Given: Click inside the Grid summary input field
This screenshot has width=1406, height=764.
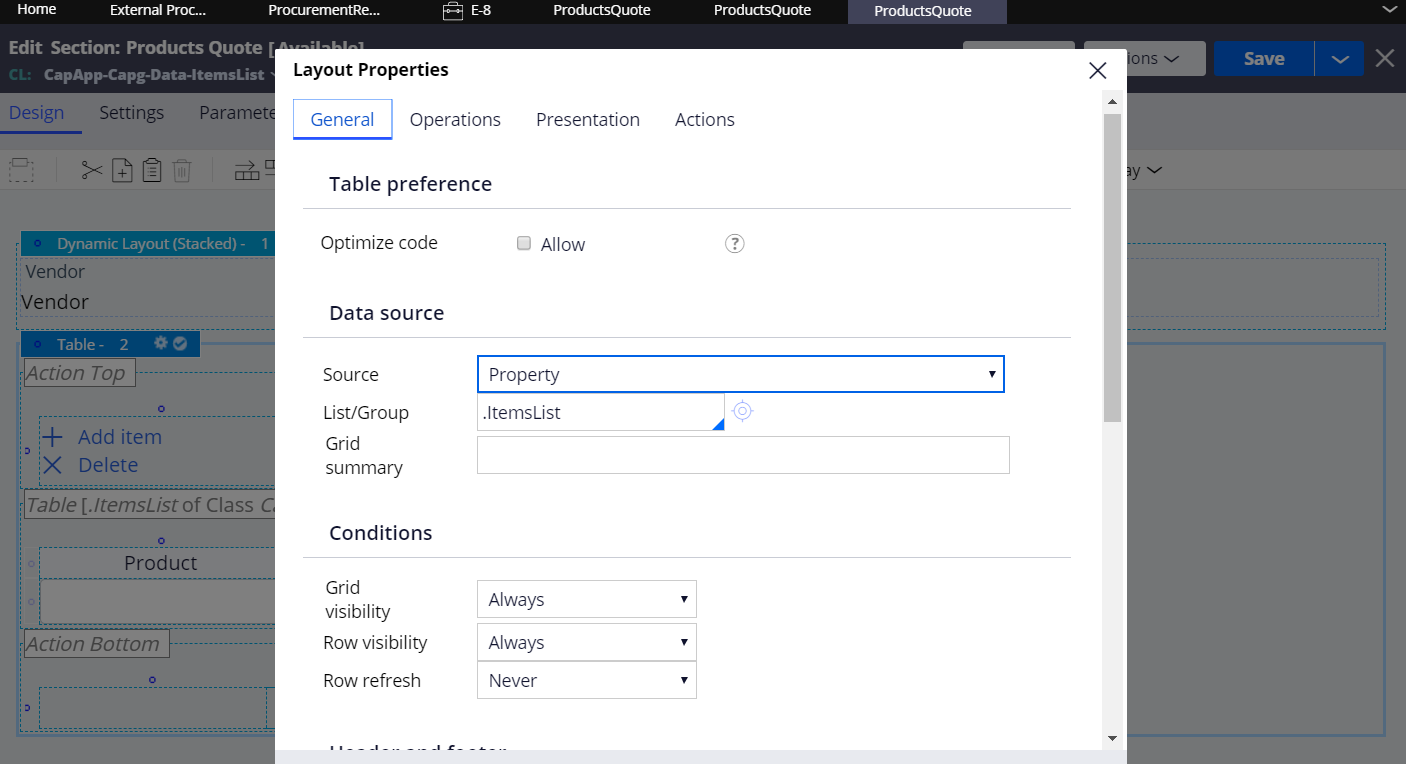Looking at the screenshot, I should click(743, 455).
